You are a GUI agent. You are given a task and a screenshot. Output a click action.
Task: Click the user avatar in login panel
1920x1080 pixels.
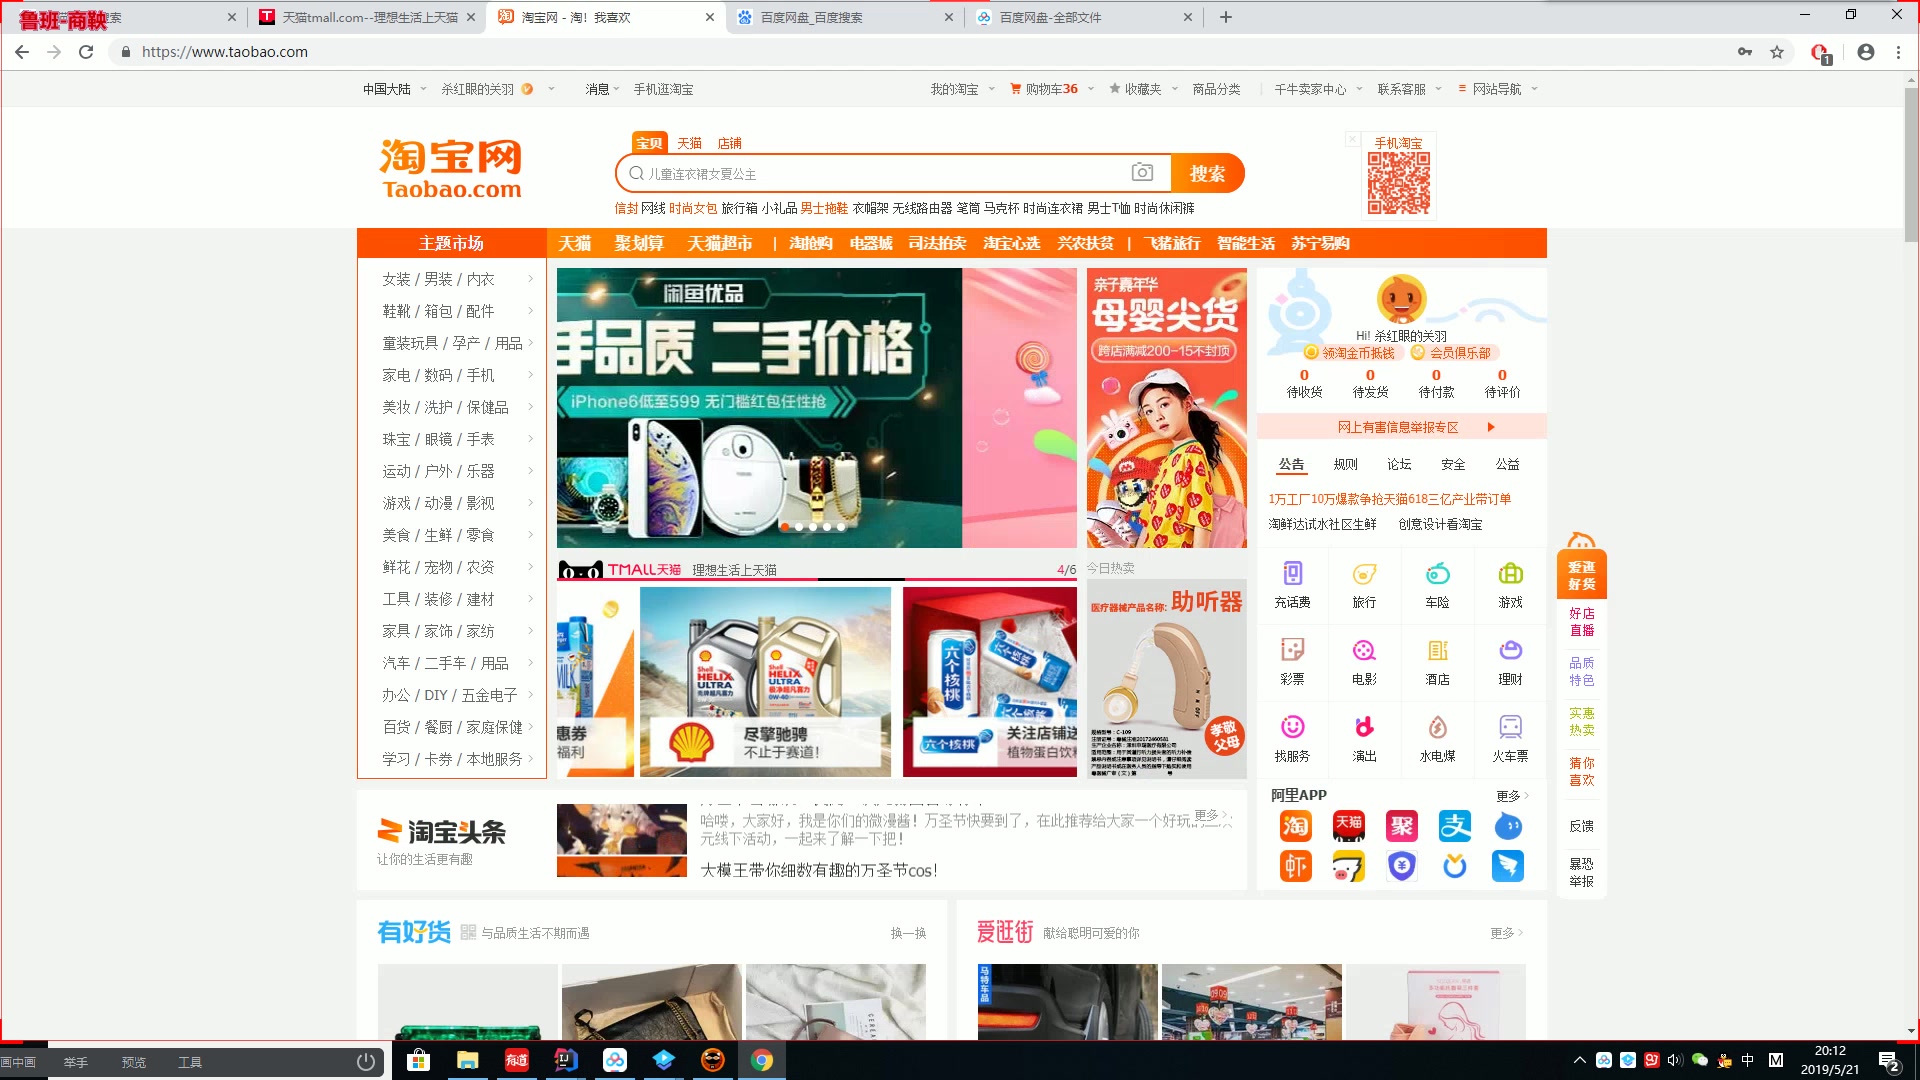click(1401, 299)
